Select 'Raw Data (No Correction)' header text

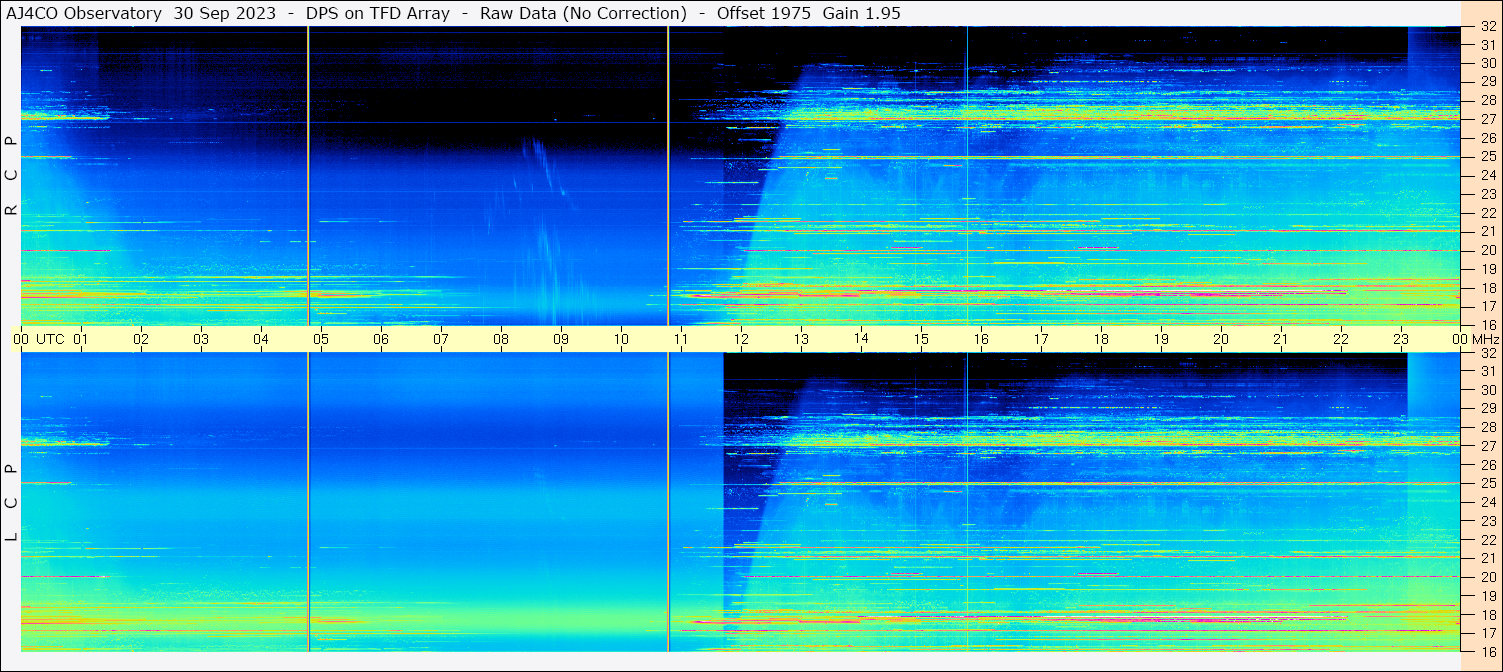coord(583,13)
